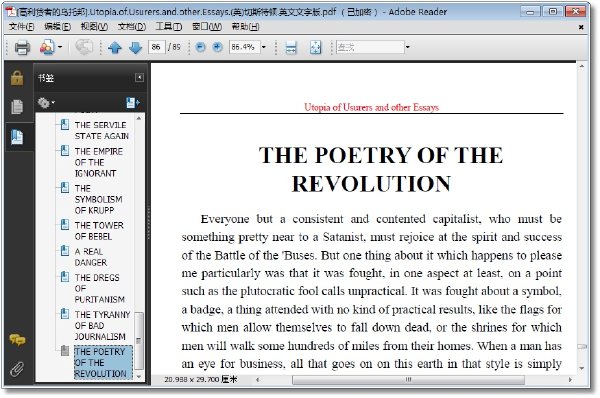Image resolution: width=600 pixels, height=398 pixels.
Task: Click bookmark icon beside THE EMPIRE OF THE IGNORANT
Action: (65, 151)
